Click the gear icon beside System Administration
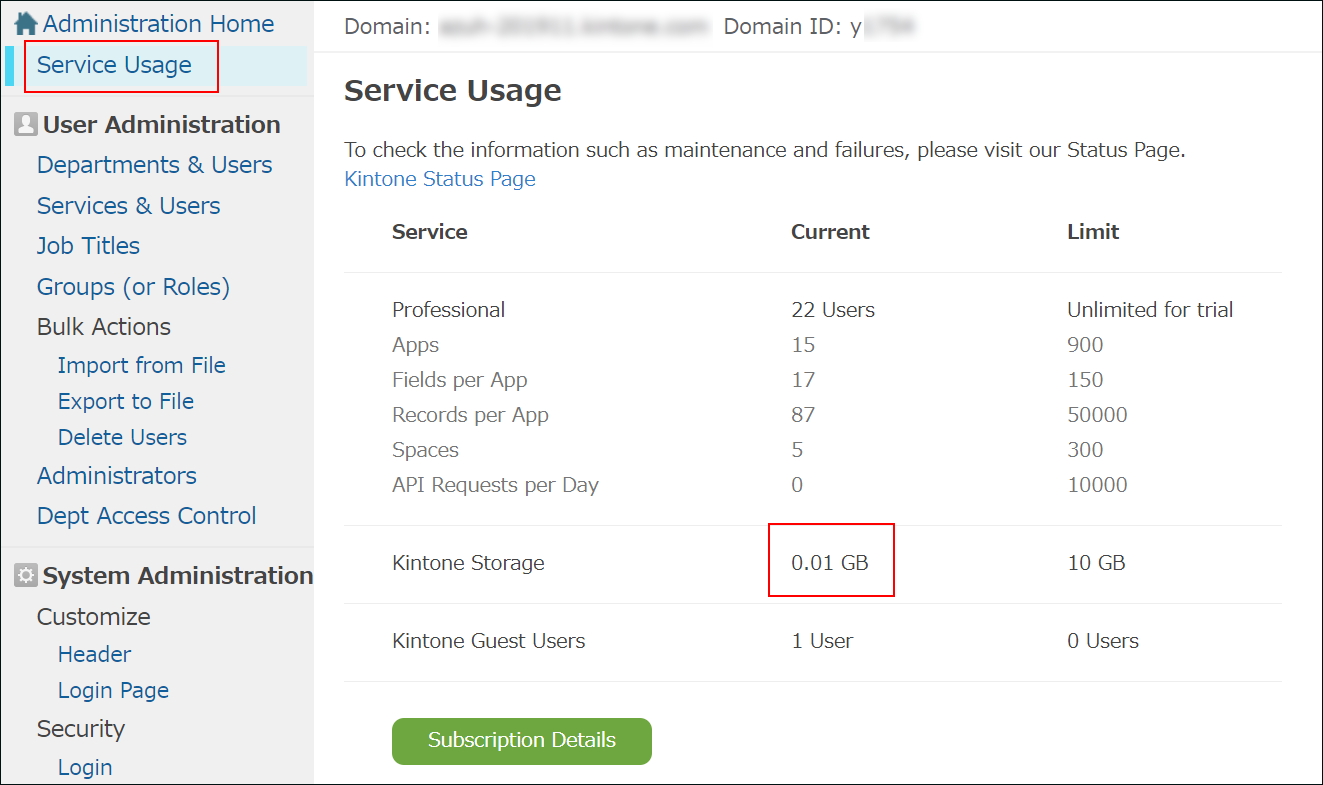1323x785 pixels. [25, 575]
